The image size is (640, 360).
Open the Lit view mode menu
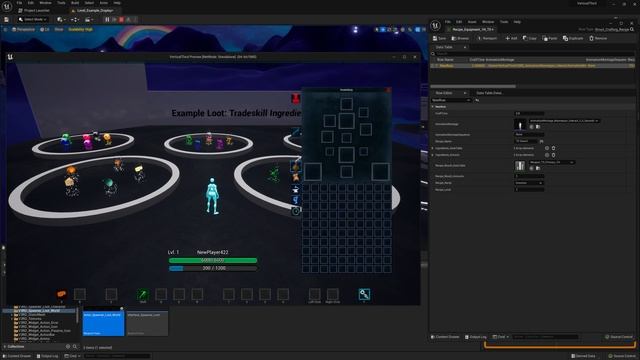(x=45, y=29)
